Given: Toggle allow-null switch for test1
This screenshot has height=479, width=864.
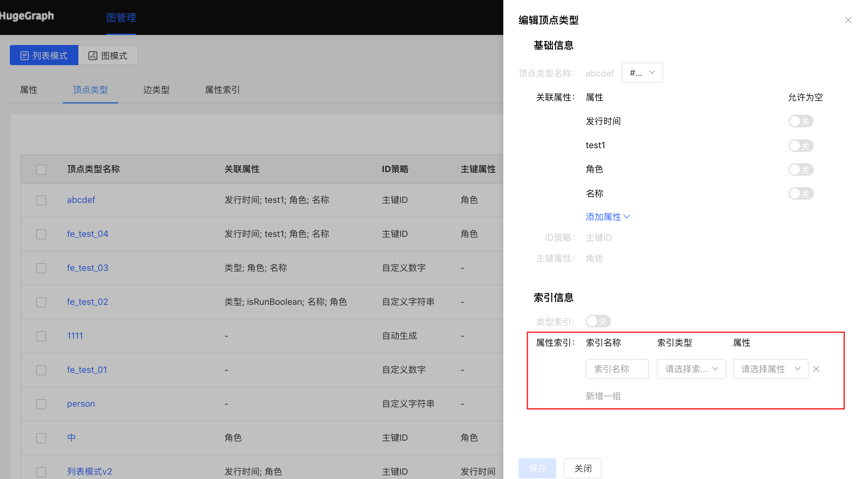Looking at the screenshot, I should tap(800, 145).
